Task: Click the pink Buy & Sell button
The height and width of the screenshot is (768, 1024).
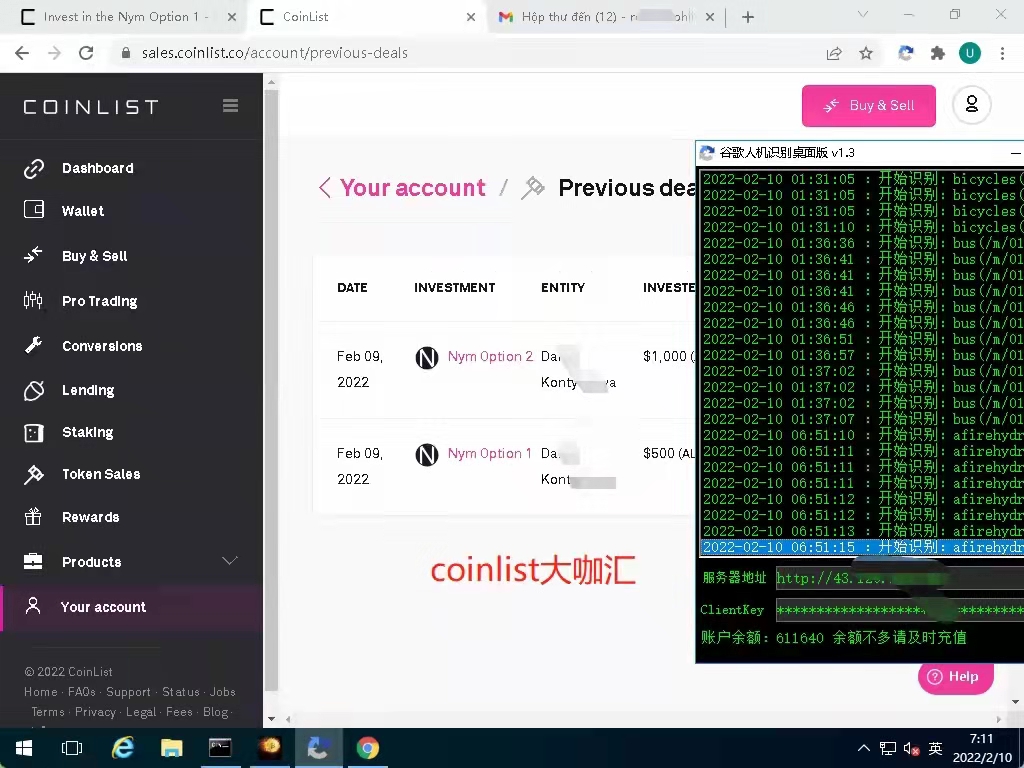Action: (869, 106)
